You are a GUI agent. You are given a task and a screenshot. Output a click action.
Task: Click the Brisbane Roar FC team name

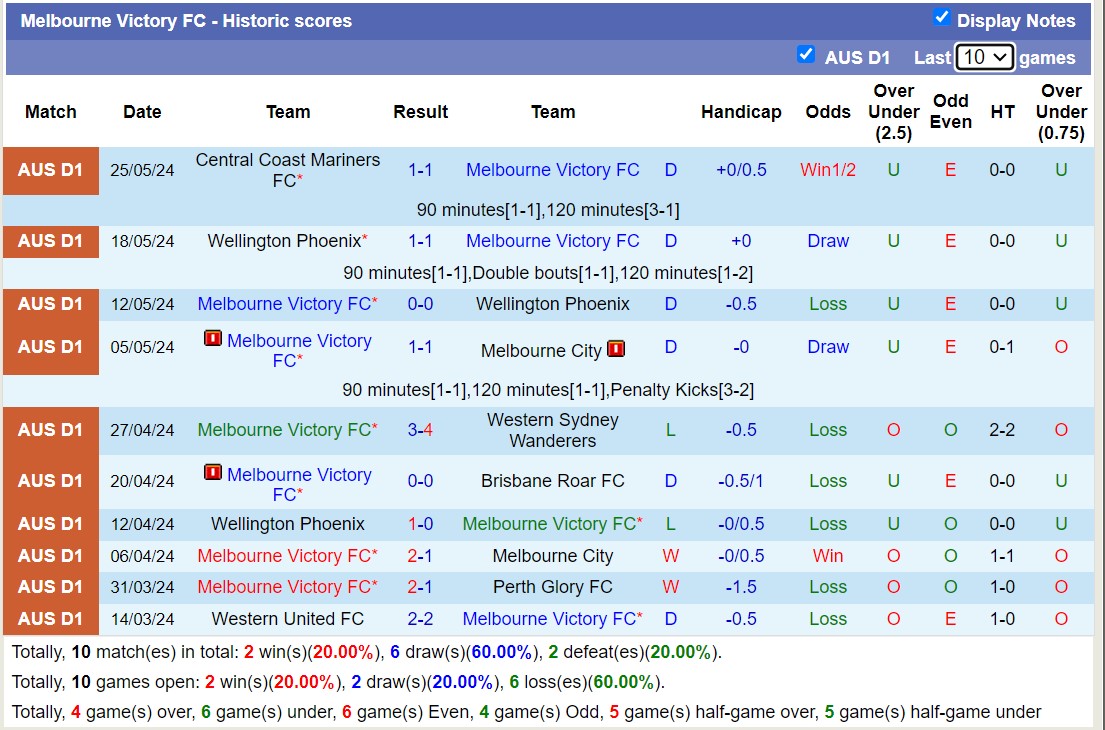(x=552, y=481)
